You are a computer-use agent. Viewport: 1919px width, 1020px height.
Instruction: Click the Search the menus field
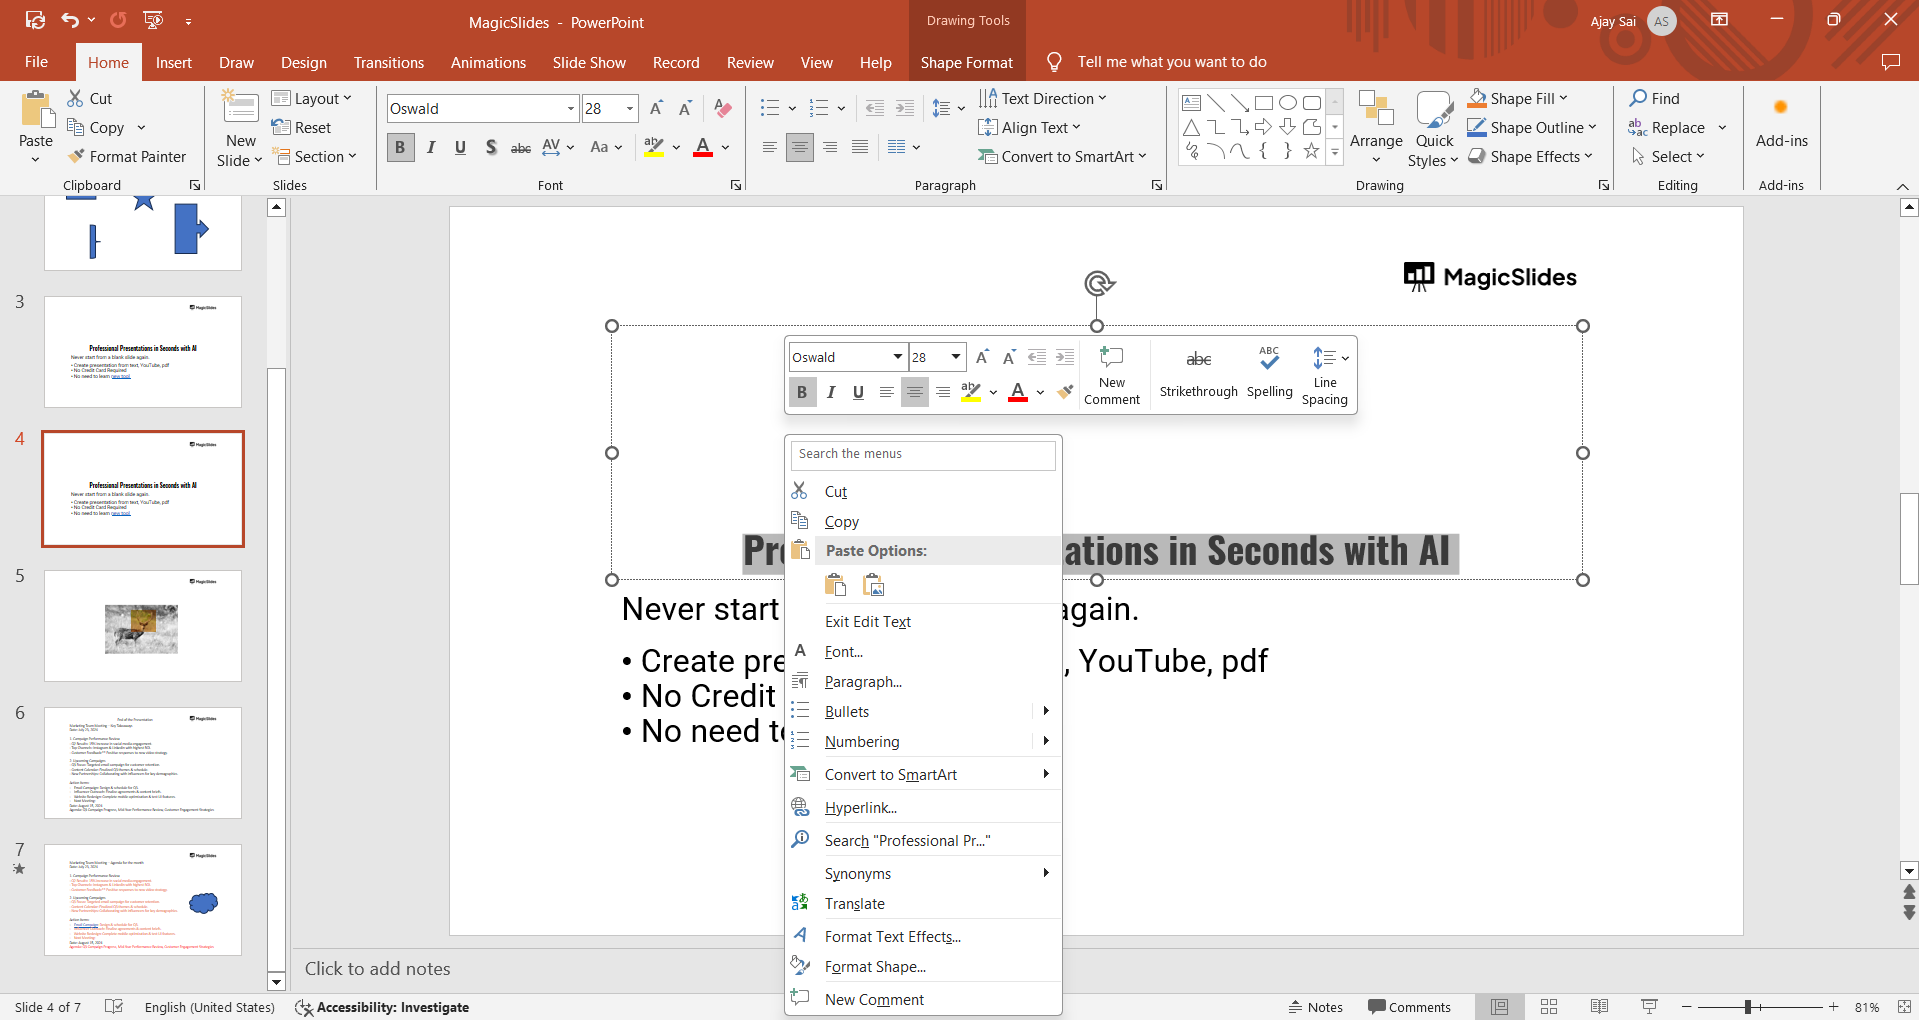pos(923,454)
